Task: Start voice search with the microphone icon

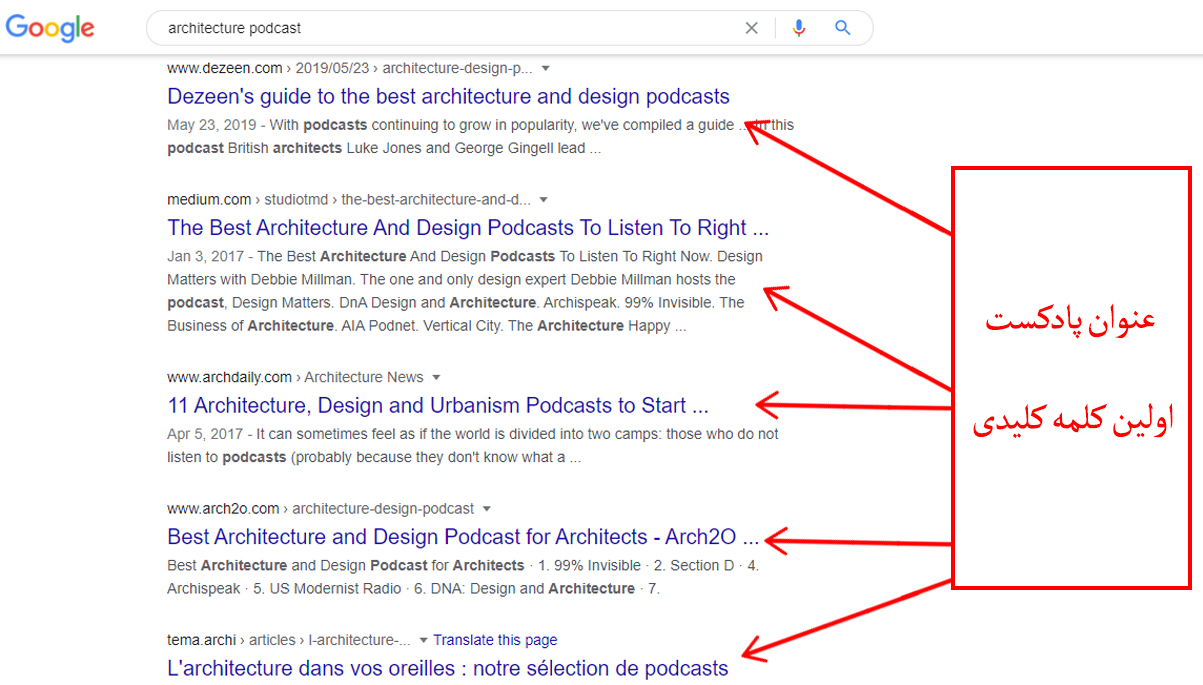Action: click(x=798, y=28)
